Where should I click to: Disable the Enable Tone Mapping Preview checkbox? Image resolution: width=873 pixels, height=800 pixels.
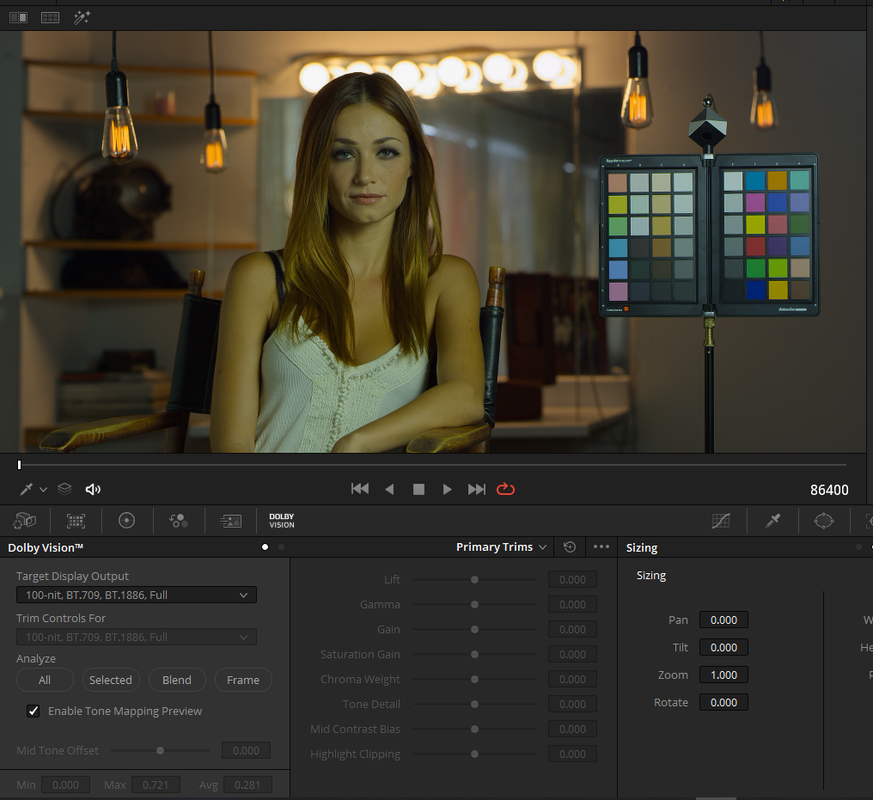pyautogui.click(x=33, y=711)
